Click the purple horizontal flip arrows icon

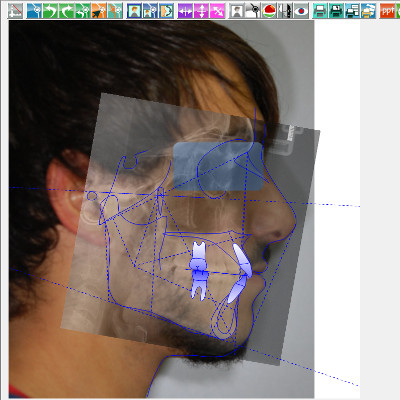click(x=185, y=11)
